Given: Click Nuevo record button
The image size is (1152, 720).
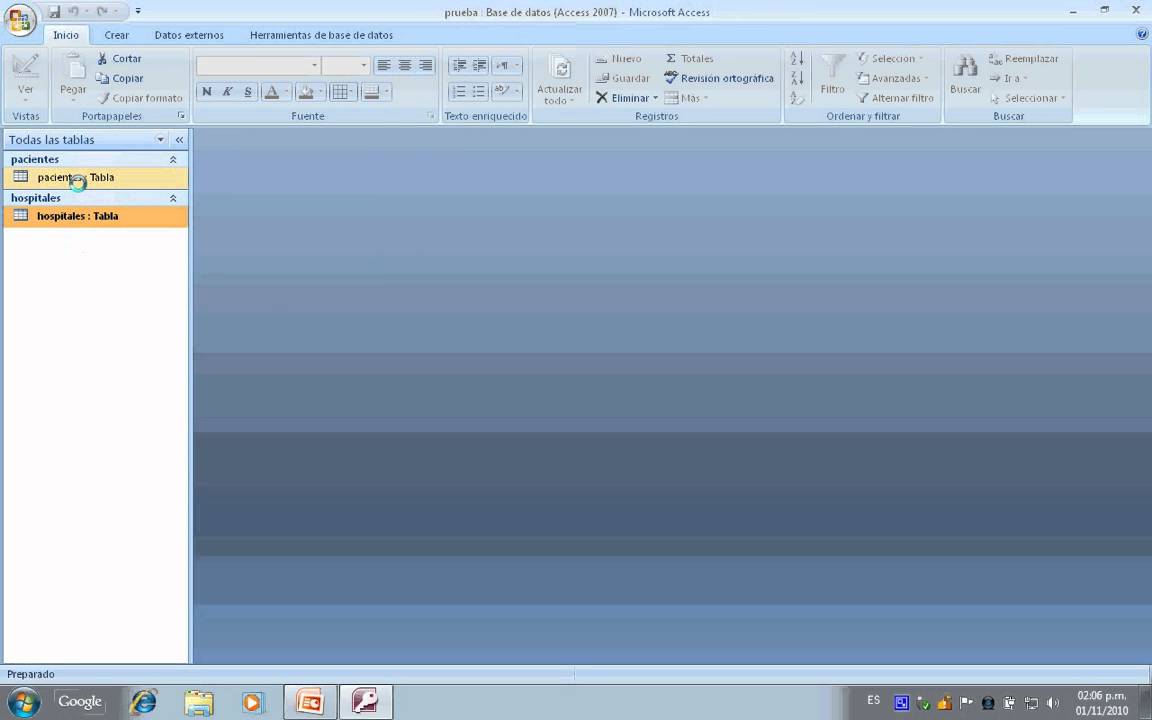Looking at the screenshot, I should coord(618,58).
